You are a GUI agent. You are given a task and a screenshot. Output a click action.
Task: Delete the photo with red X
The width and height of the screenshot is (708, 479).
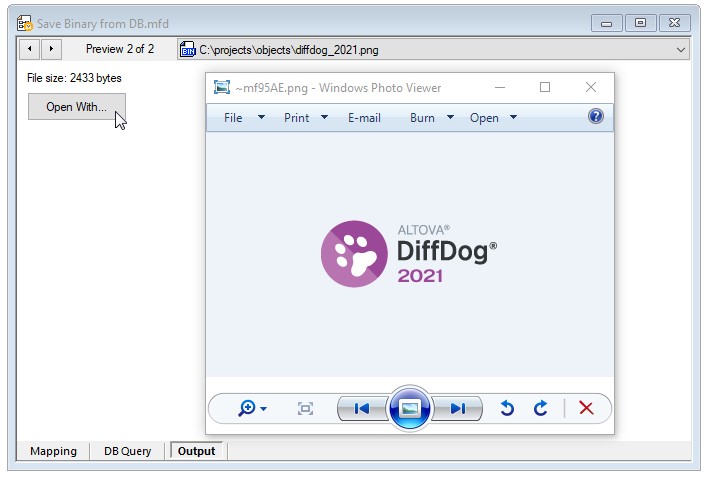(x=586, y=408)
